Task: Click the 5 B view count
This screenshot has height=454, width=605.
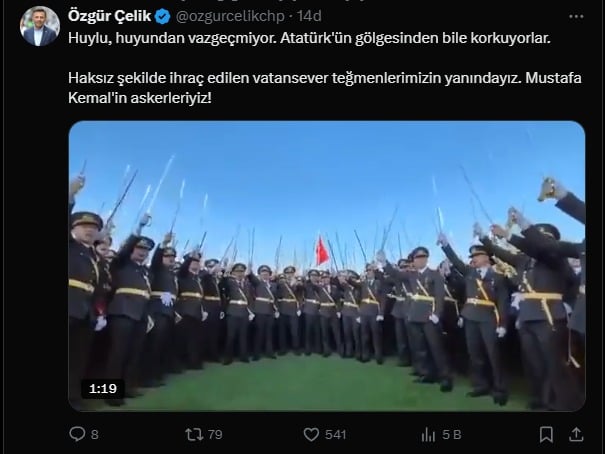Action: click(452, 435)
